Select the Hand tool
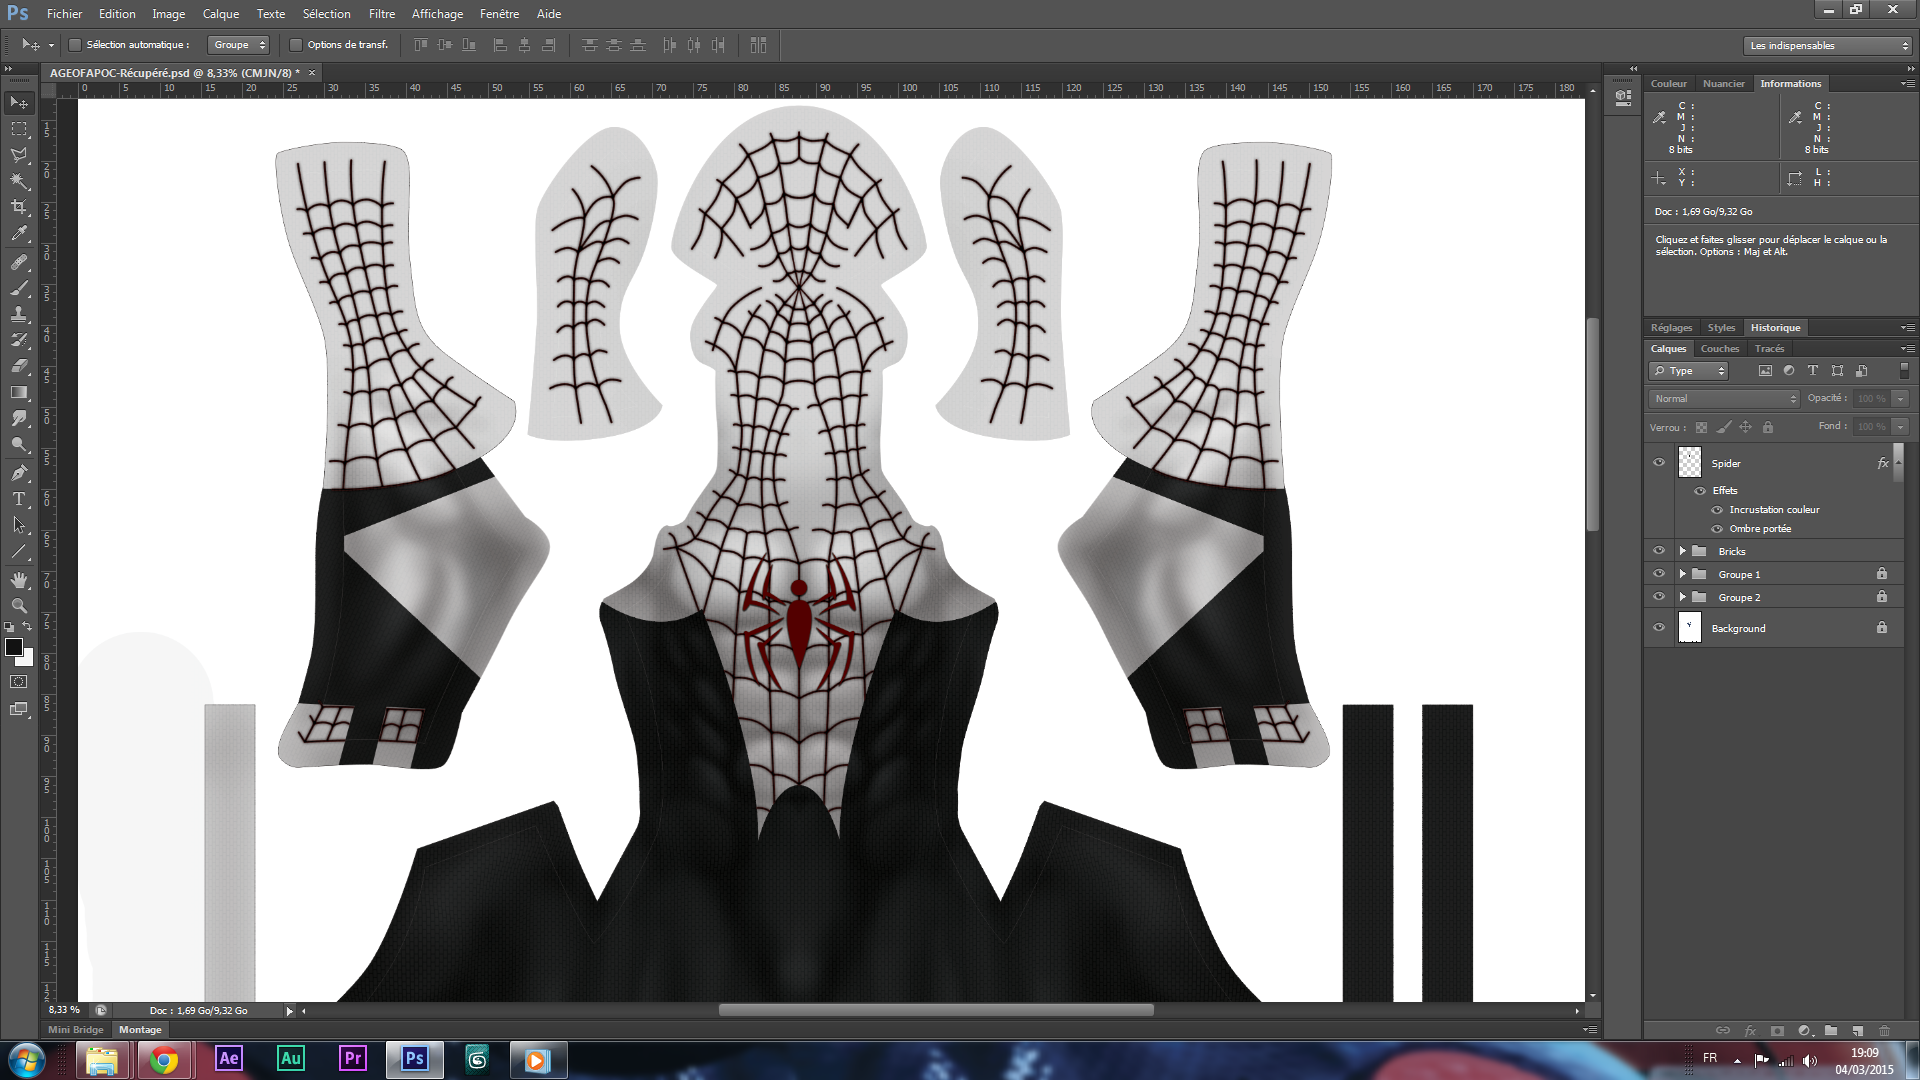 coord(19,580)
